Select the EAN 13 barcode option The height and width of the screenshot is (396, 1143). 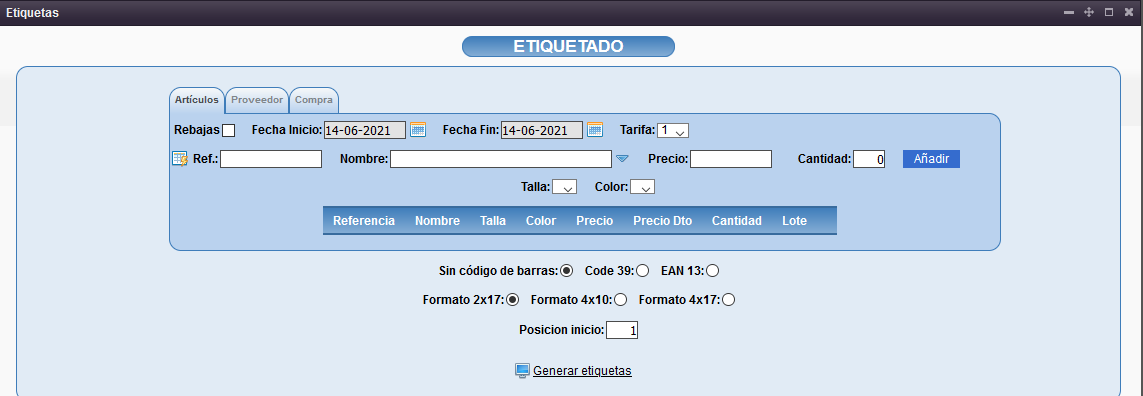pyautogui.click(x=712, y=271)
